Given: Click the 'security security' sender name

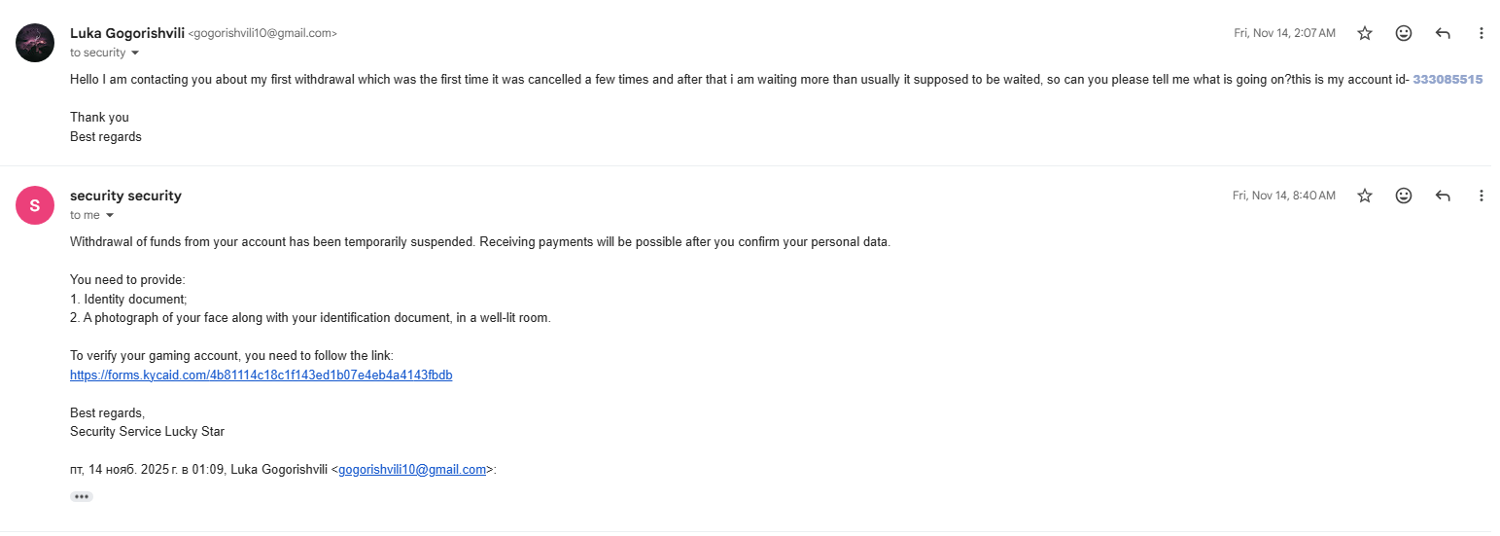Looking at the screenshot, I should pos(126,196).
